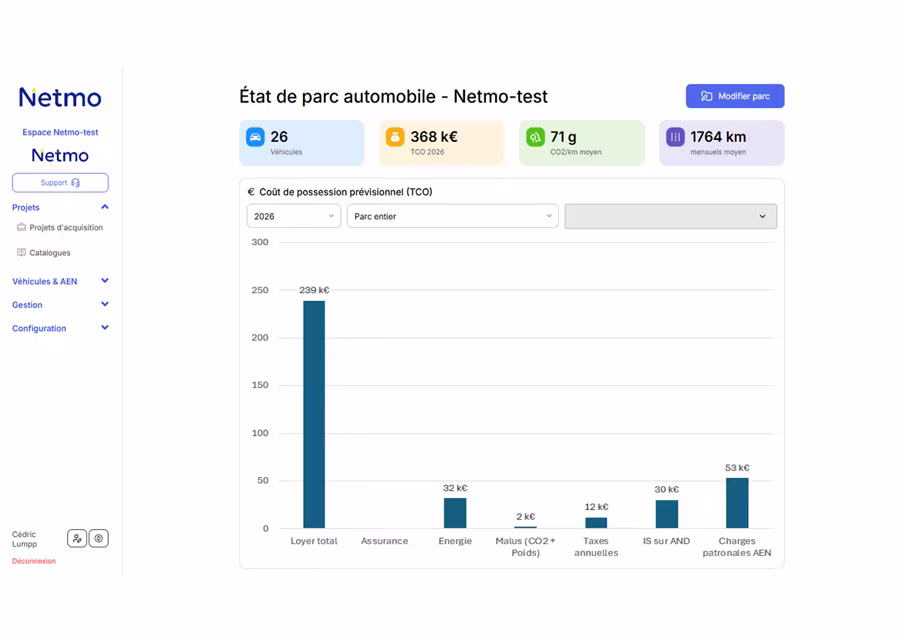Collapse the Projets section
This screenshot has width=900, height=640.
[x=104, y=207]
